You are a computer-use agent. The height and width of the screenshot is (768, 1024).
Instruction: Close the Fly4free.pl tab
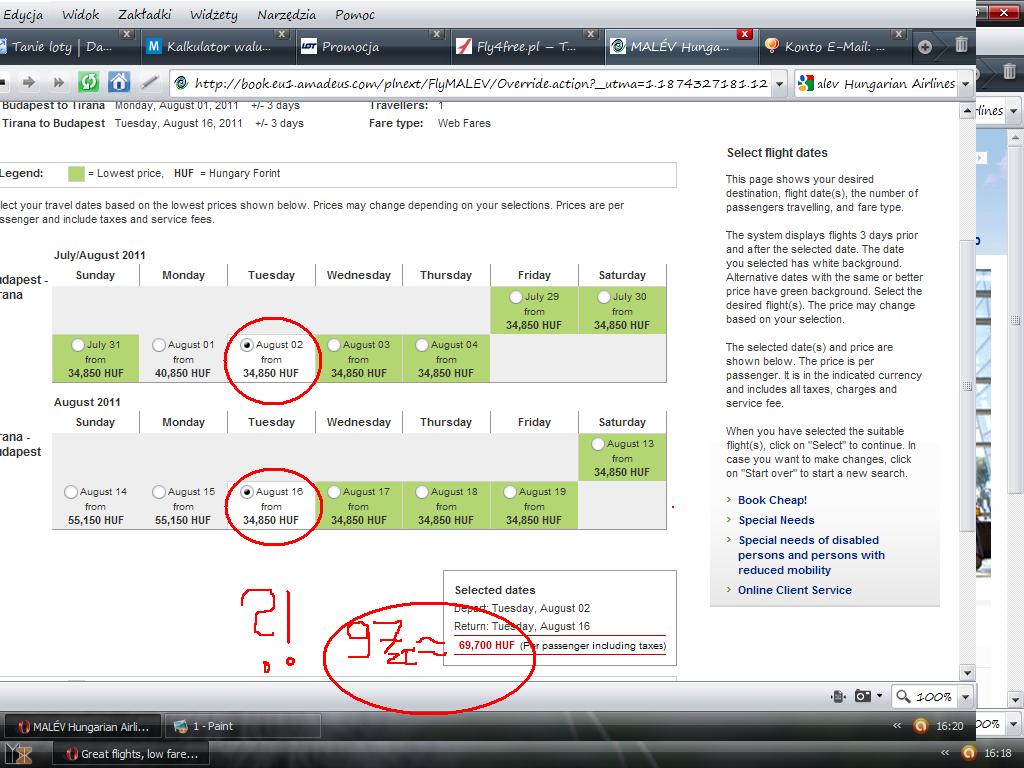tap(590, 34)
